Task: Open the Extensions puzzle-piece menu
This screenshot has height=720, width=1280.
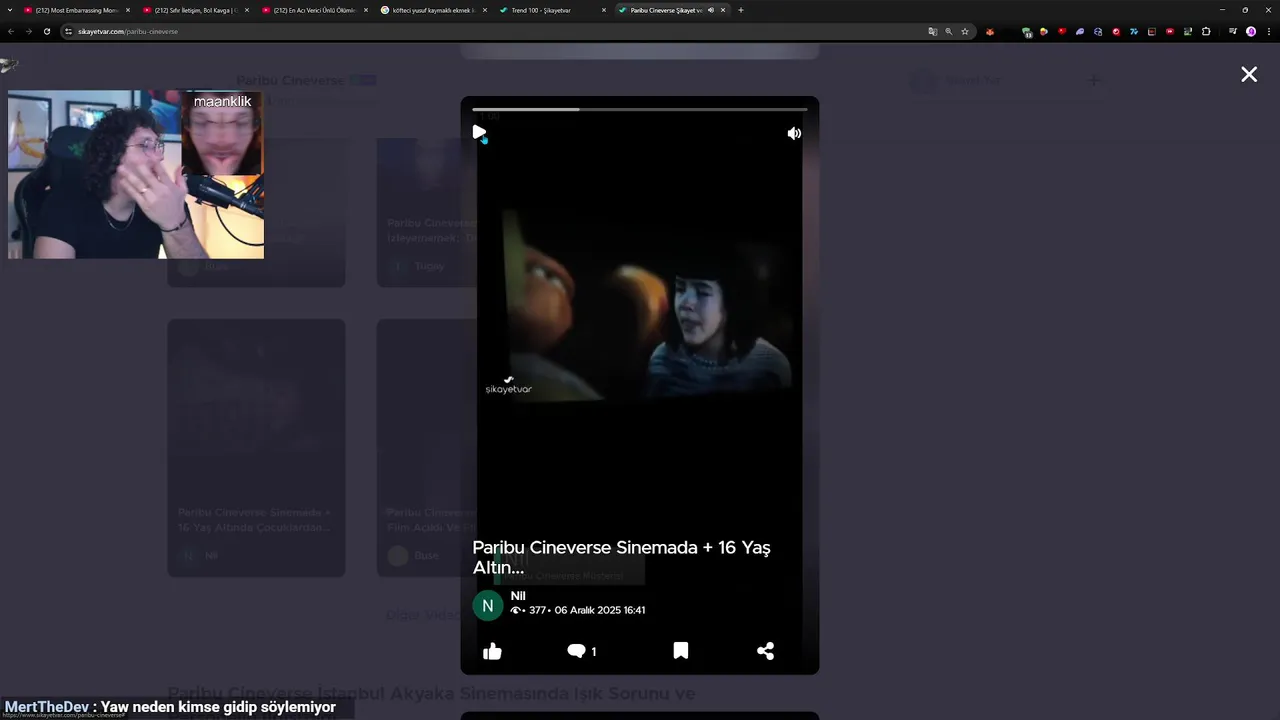Action: click(x=1206, y=31)
